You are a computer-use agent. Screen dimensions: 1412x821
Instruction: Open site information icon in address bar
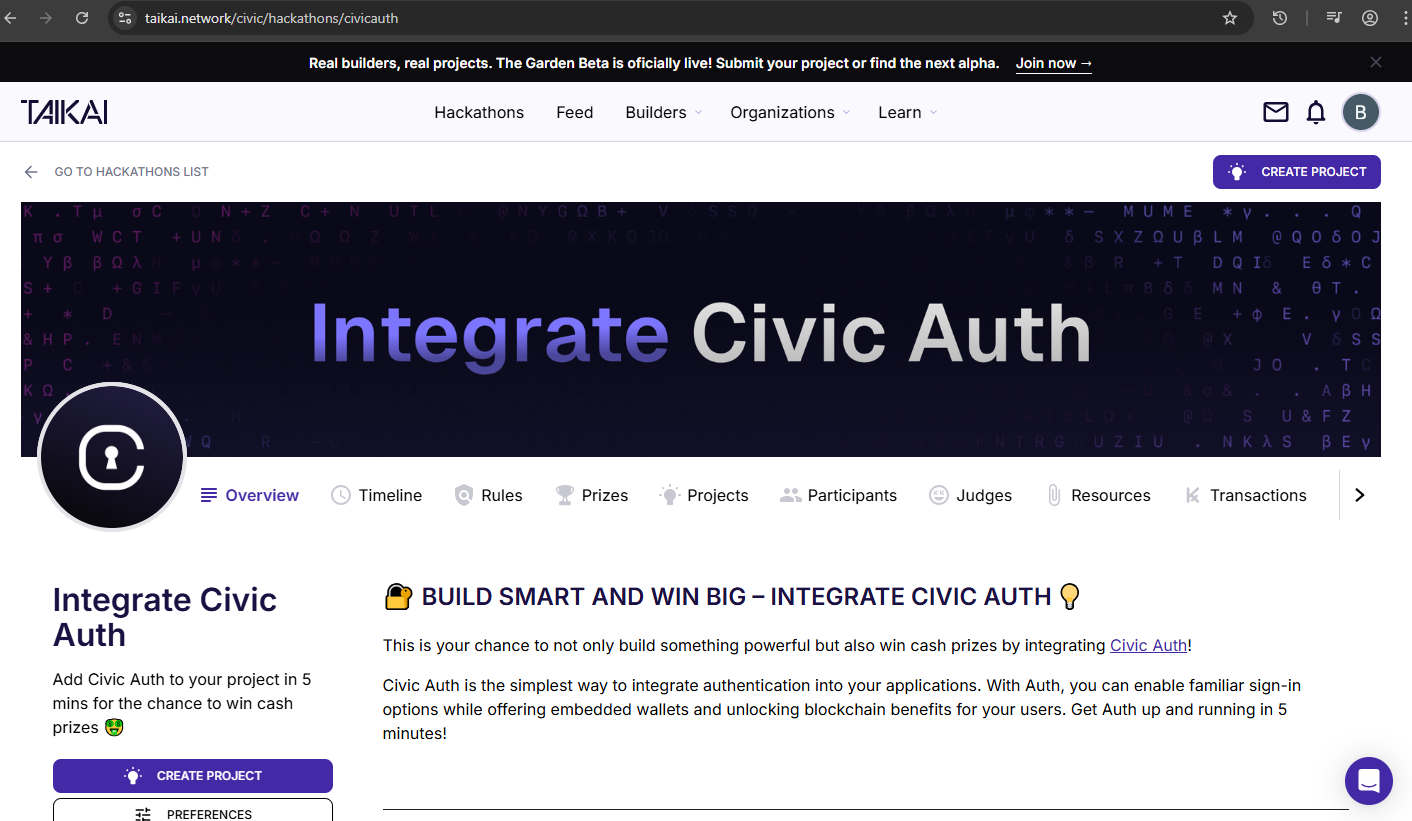tap(124, 18)
